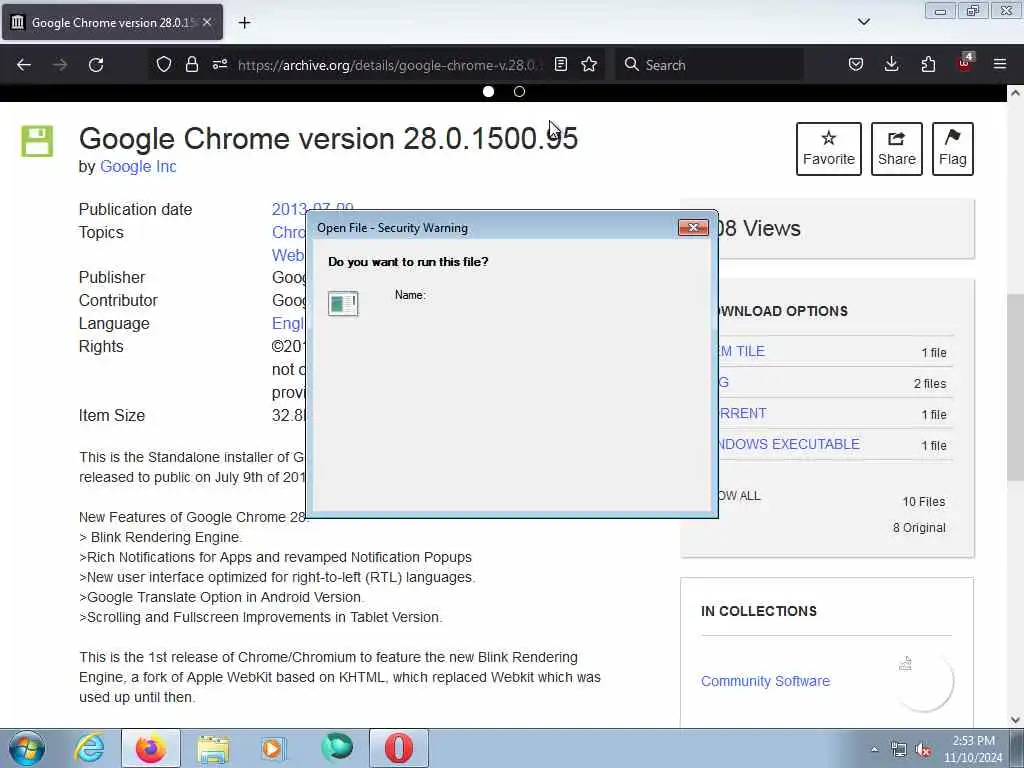The image size is (1024, 768).
Task: Click Share button
Action: click(x=897, y=149)
